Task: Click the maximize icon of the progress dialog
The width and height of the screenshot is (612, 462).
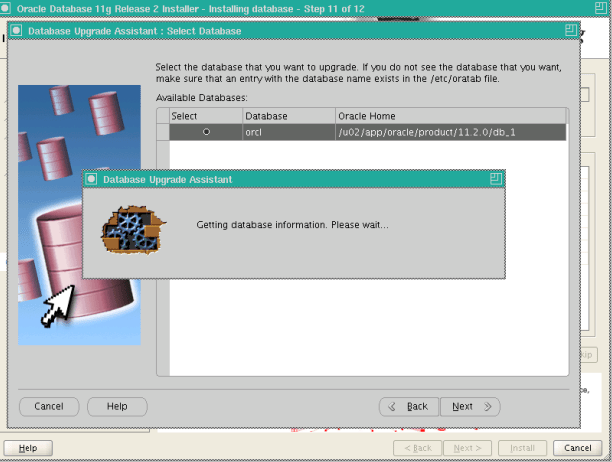Action: click(x=496, y=179)
